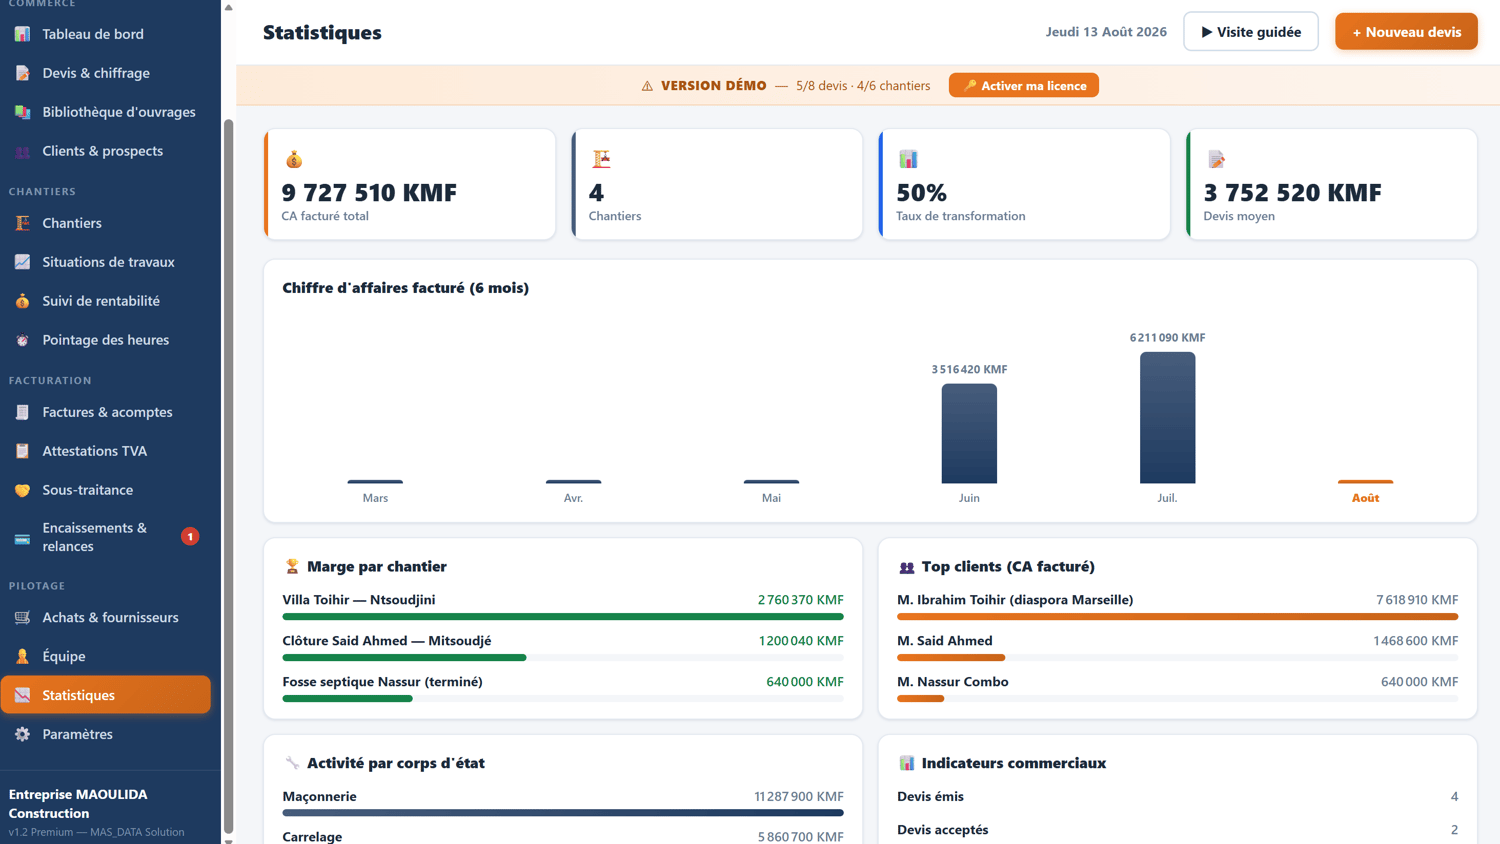The width and height of the screenshot is (1500, 844).
Task: Start the Visite guidée tour
Action: (x=1251, y=32)
